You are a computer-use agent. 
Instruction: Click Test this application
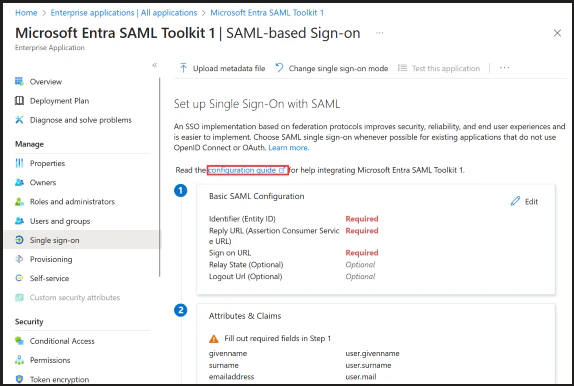click(439, 68)
